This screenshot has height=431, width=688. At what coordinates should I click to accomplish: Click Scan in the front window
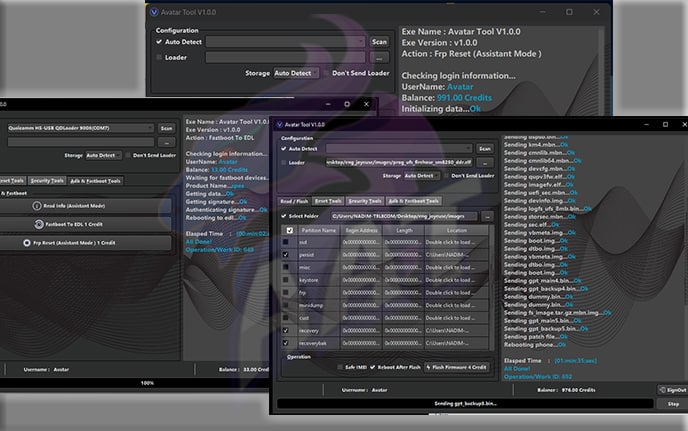[485, 149]
